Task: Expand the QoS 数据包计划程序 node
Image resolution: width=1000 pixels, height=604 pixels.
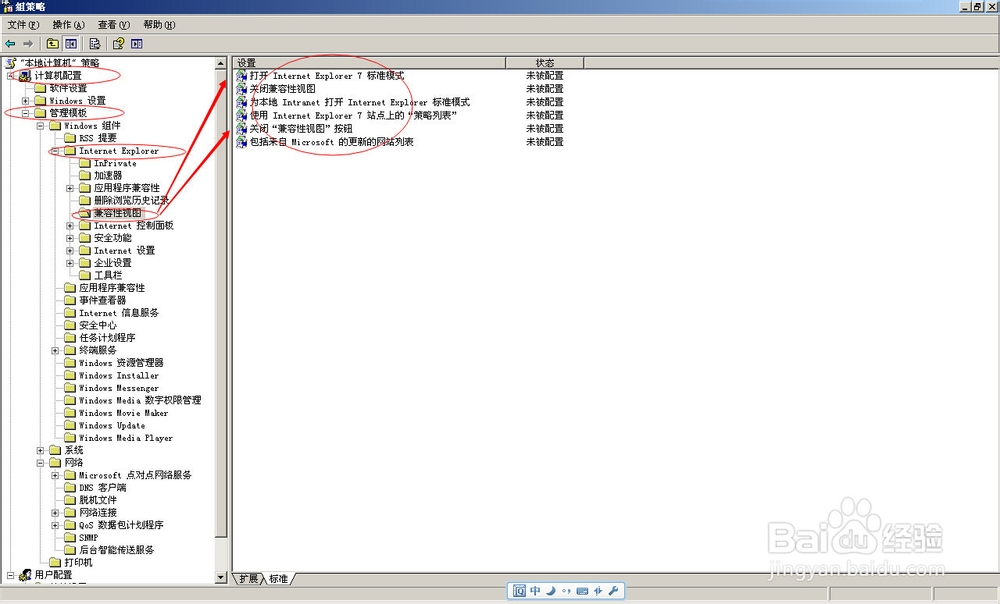Action: 55,526
